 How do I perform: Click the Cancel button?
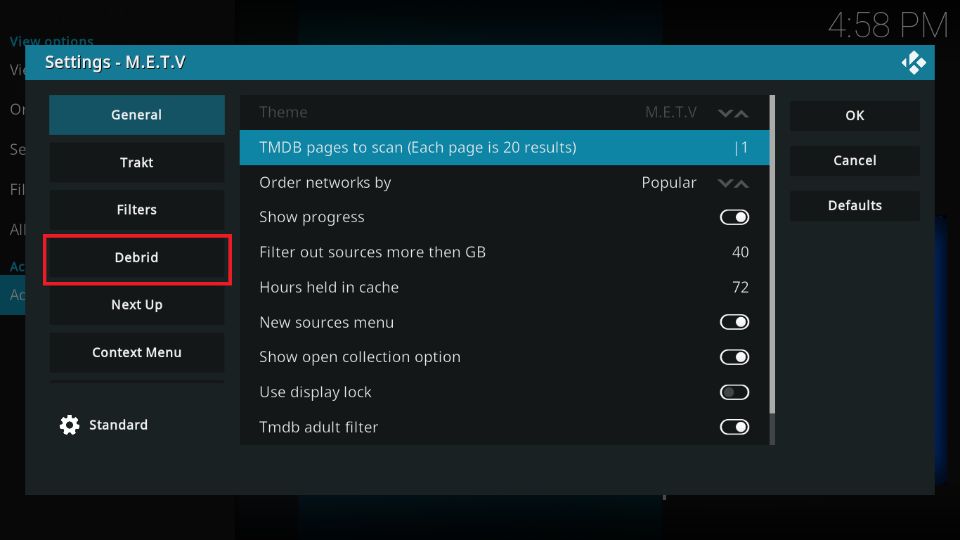855,160
